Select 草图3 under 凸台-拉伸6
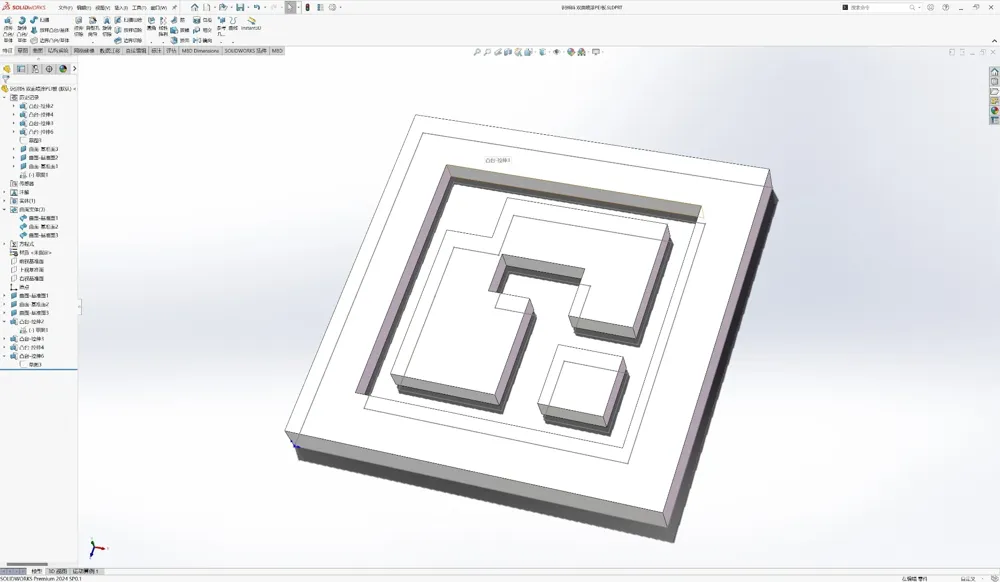 31,365
